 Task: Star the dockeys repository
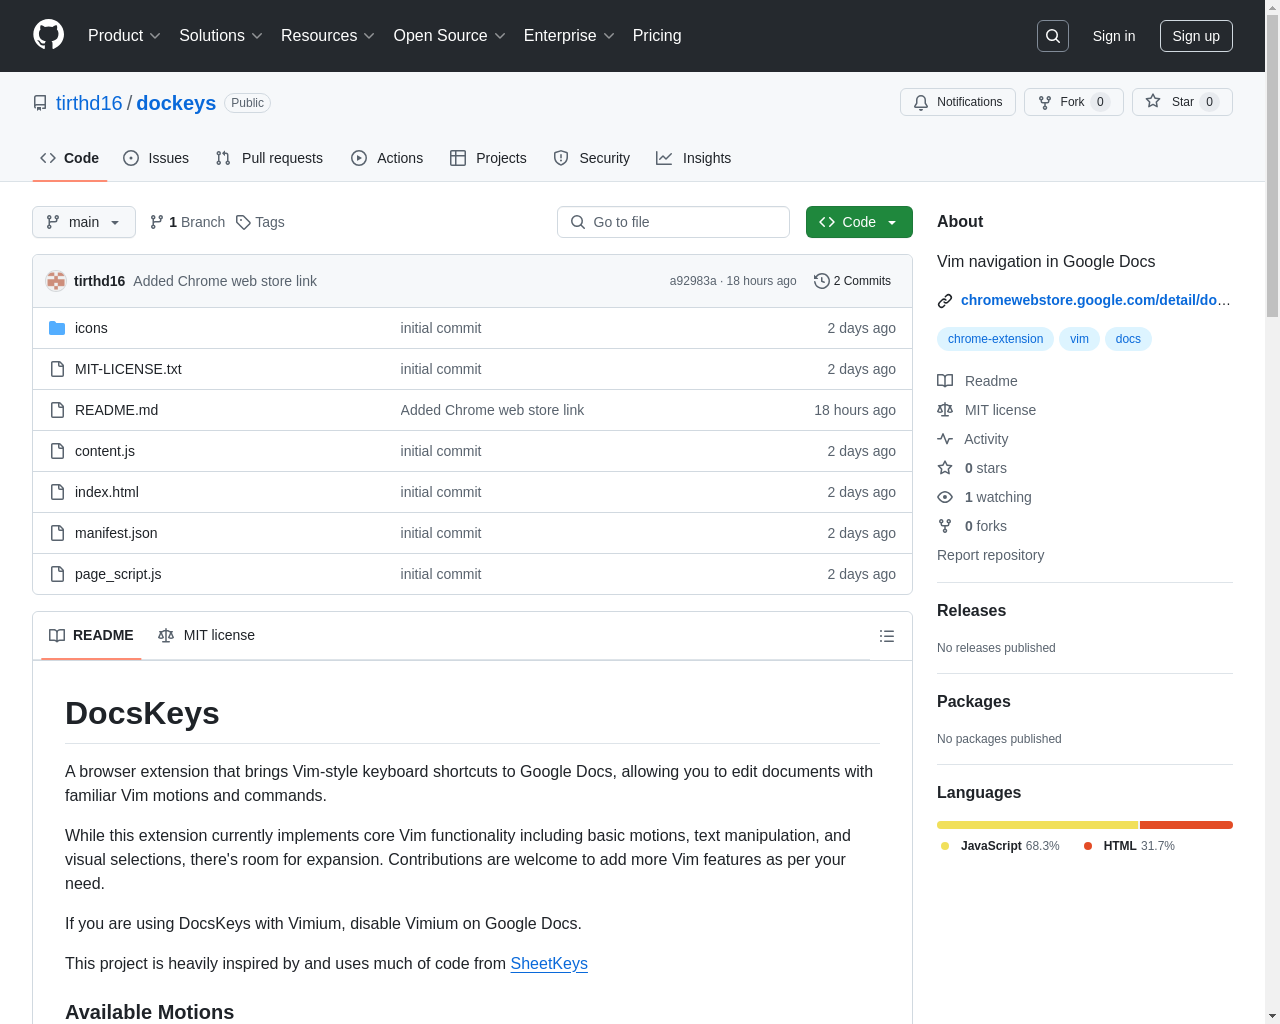(x=1182, y=102)
